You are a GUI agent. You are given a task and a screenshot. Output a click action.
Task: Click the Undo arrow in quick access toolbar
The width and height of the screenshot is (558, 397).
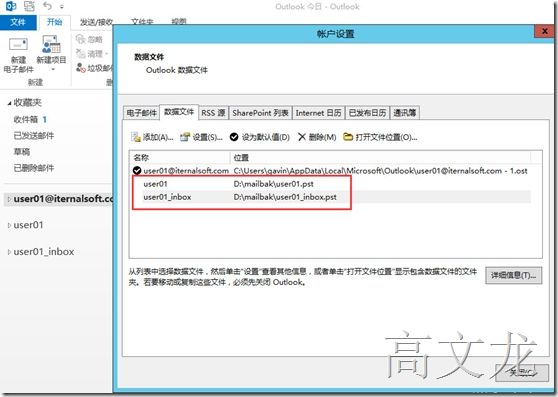click(x=47, y=6)
